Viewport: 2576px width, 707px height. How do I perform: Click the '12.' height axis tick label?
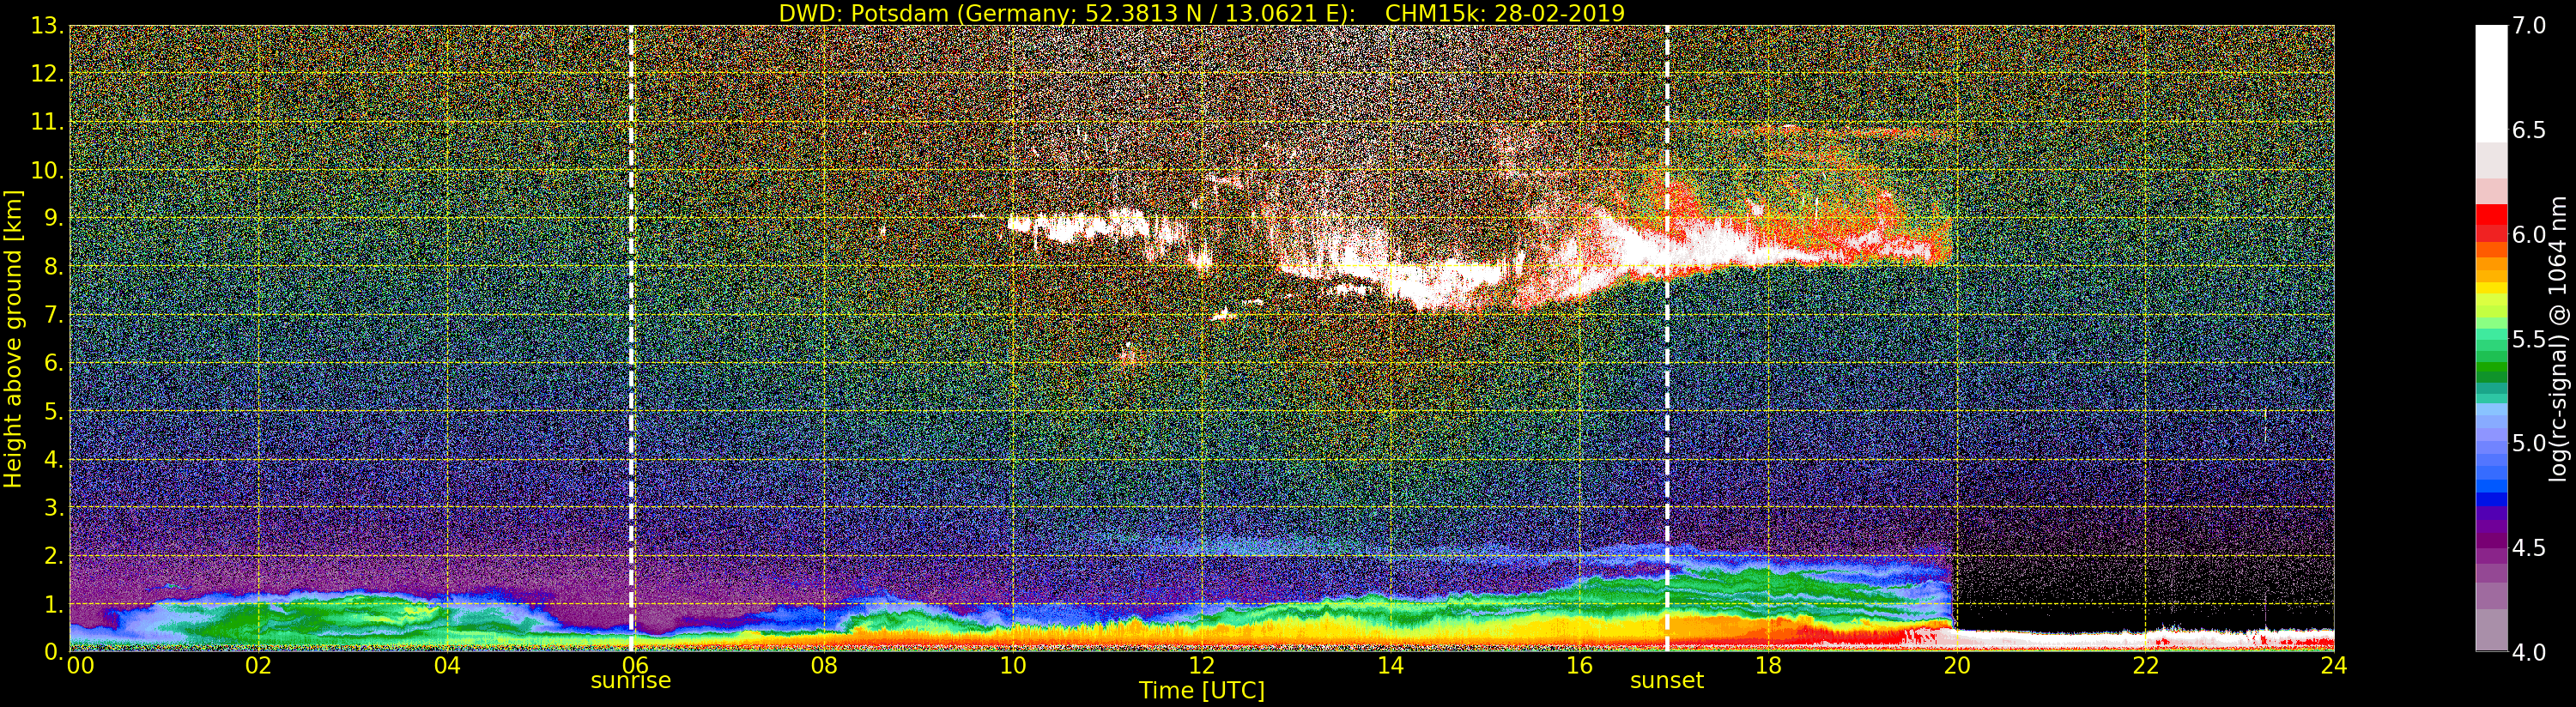tap(47, 74)
